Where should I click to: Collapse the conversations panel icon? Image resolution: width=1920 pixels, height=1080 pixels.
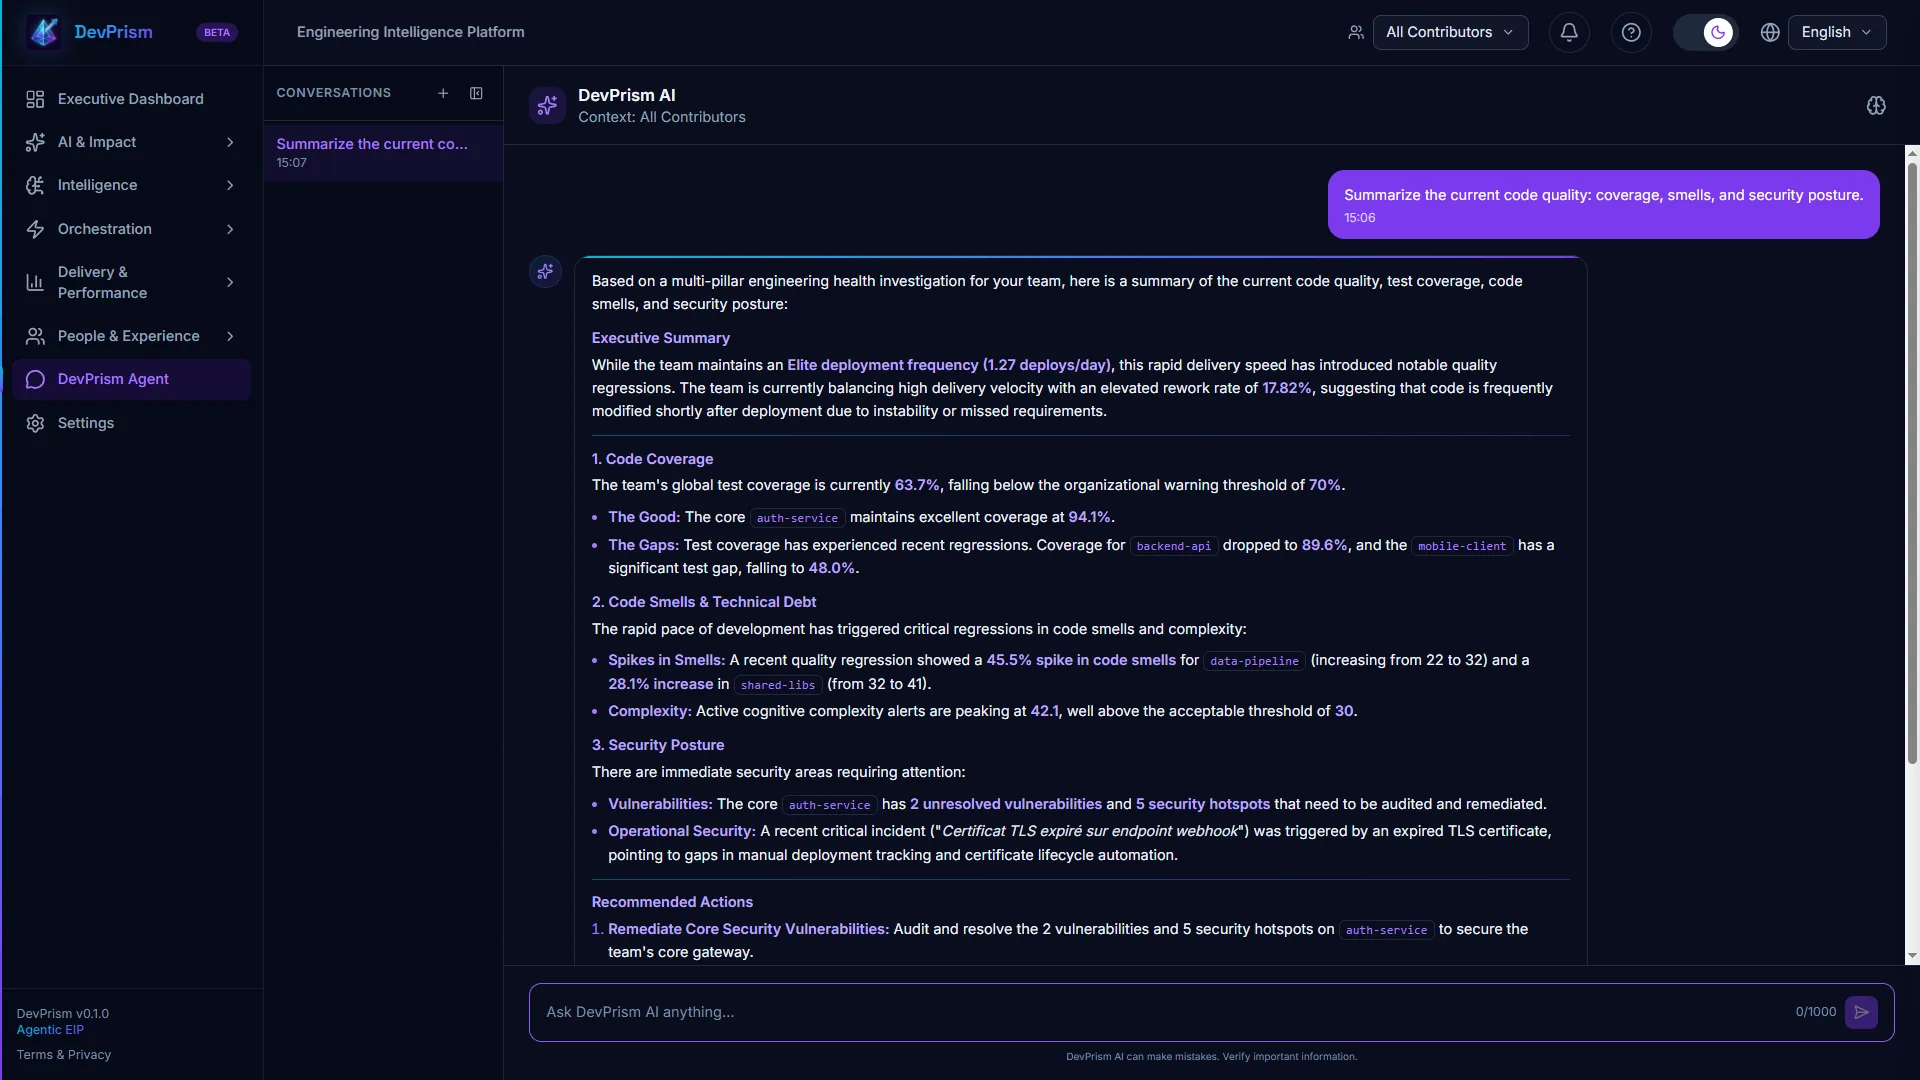point(476,93)
